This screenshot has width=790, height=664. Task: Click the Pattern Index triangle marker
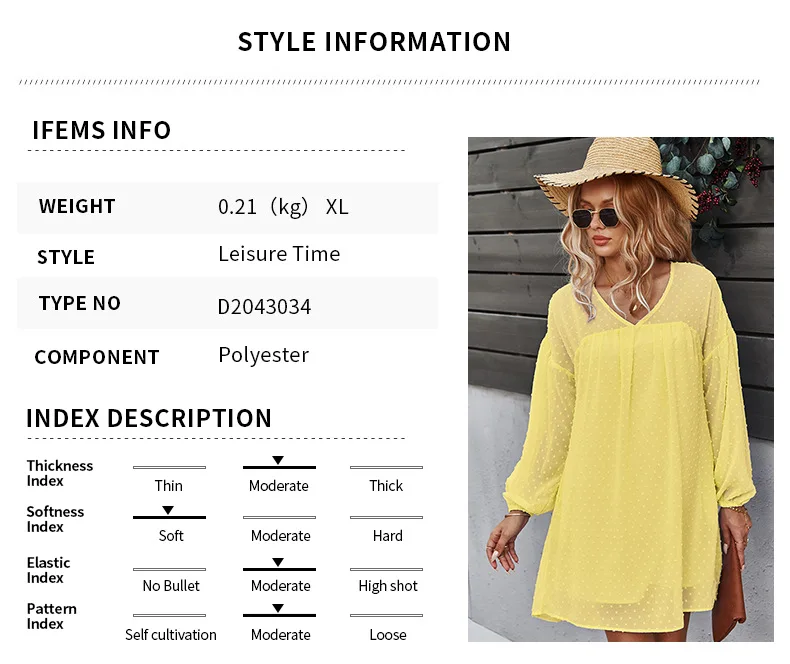point(278,608)
